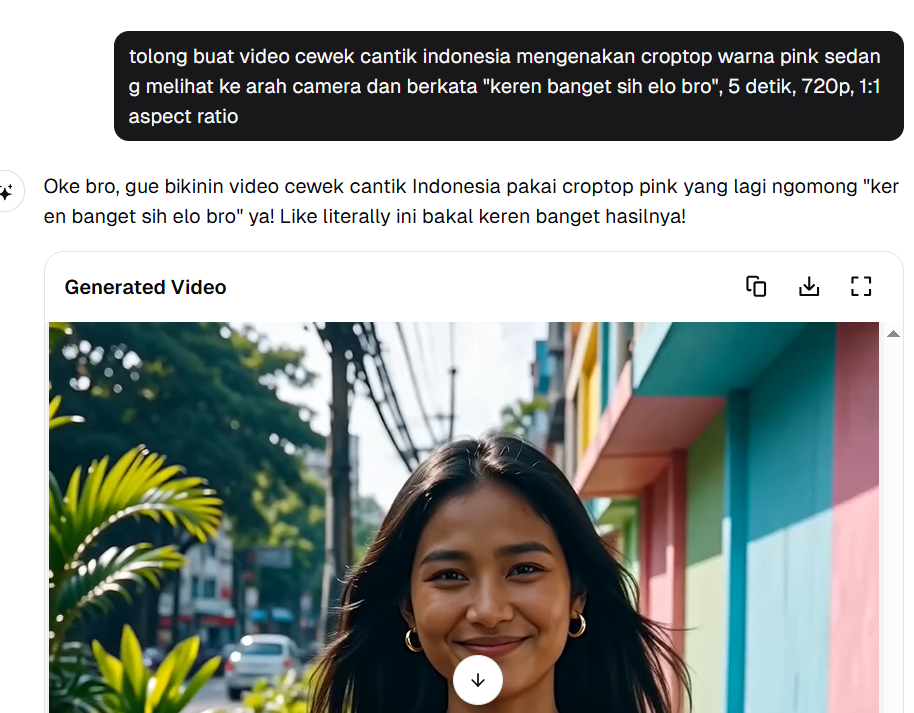Click "aspect ratio" text in the prompt bubble
This screenshot has height=713, width=914.
[x=183, y=116]
